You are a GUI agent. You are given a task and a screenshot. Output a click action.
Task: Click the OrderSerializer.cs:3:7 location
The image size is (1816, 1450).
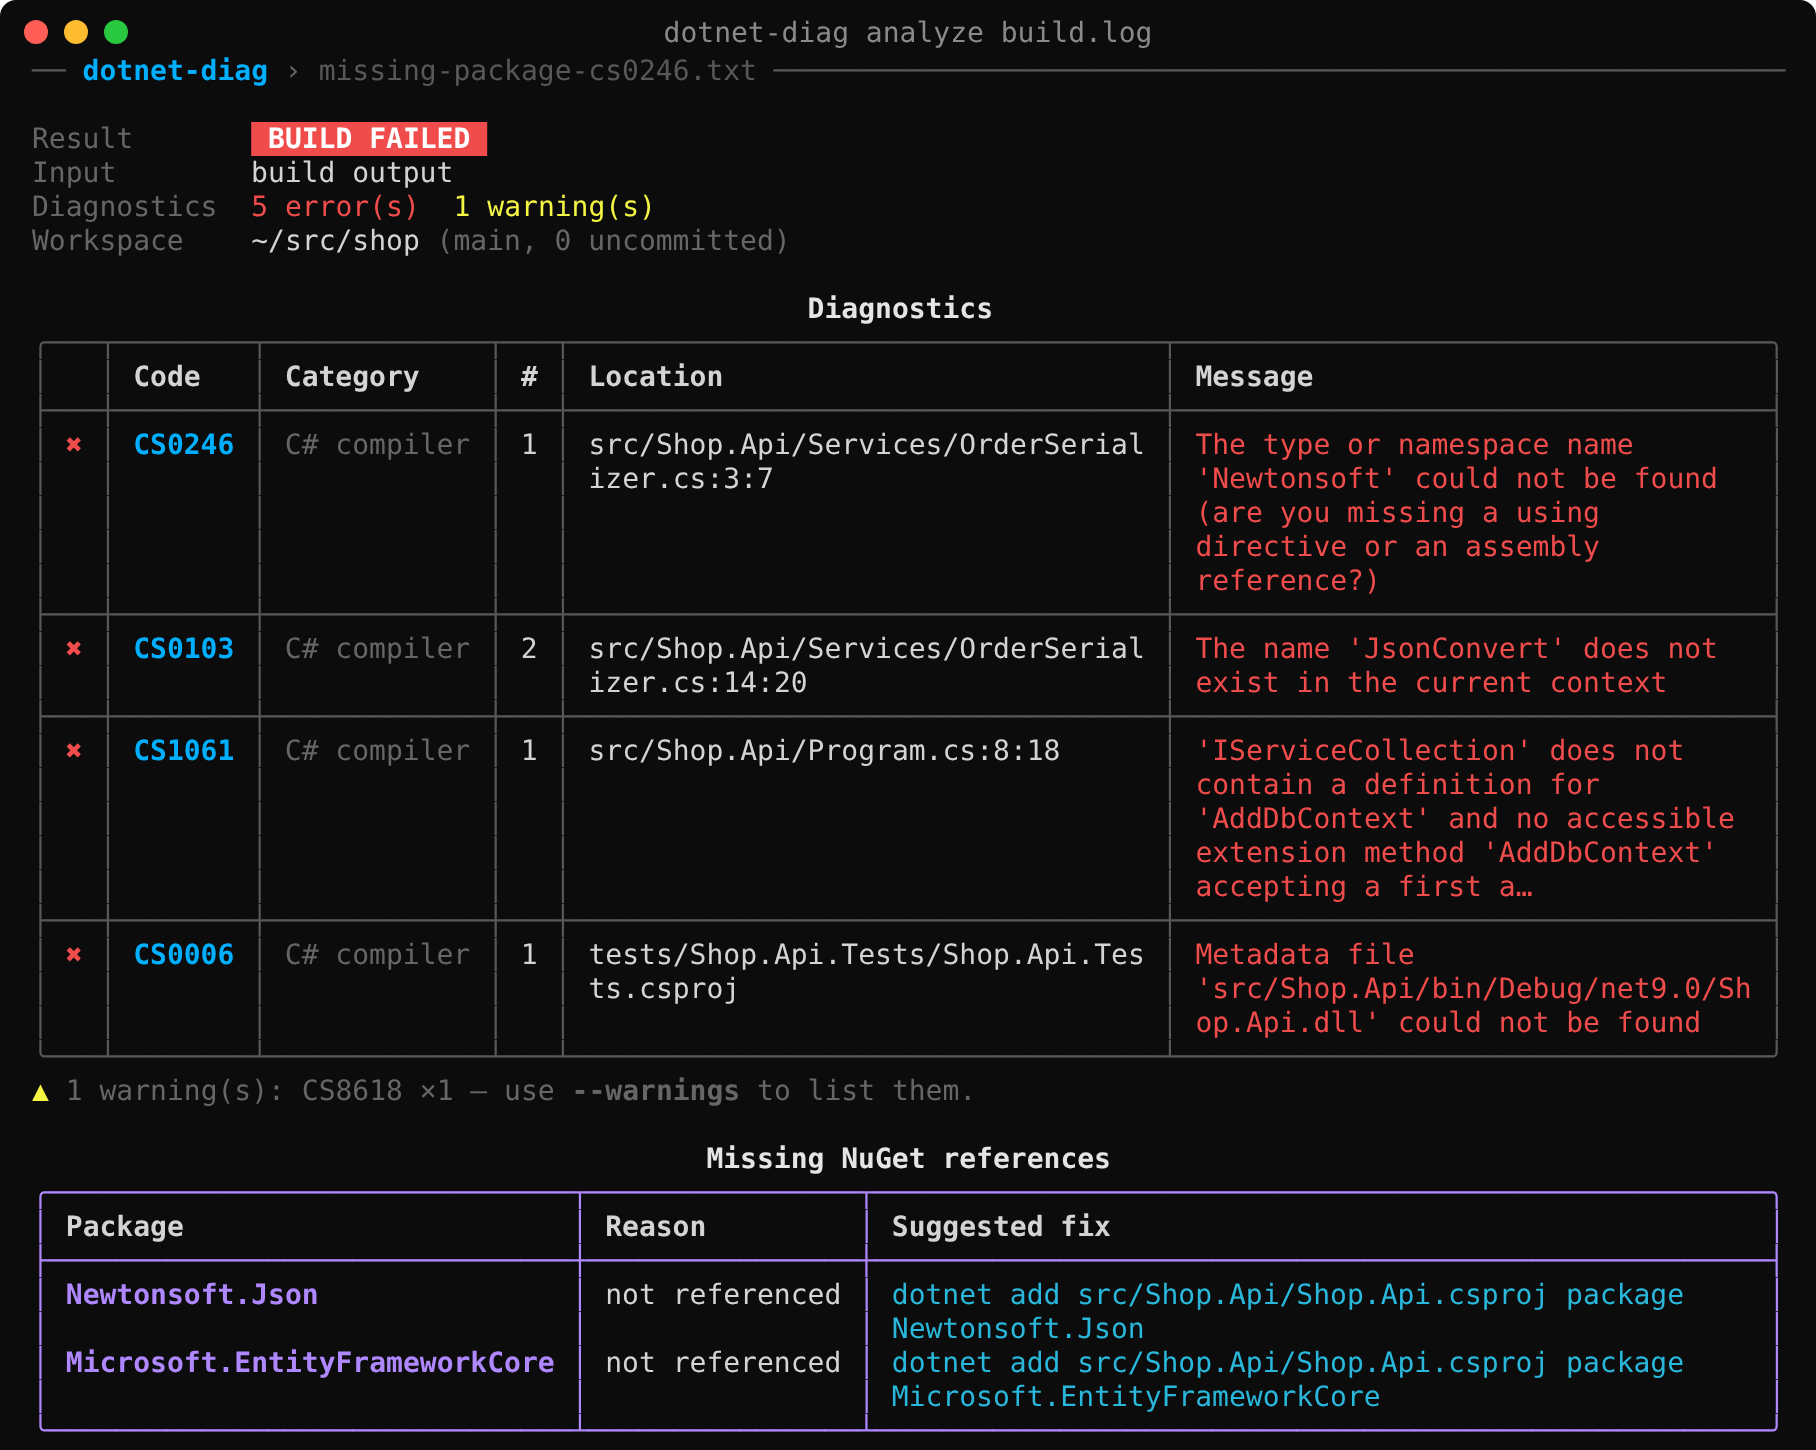[x=866, y=462]
